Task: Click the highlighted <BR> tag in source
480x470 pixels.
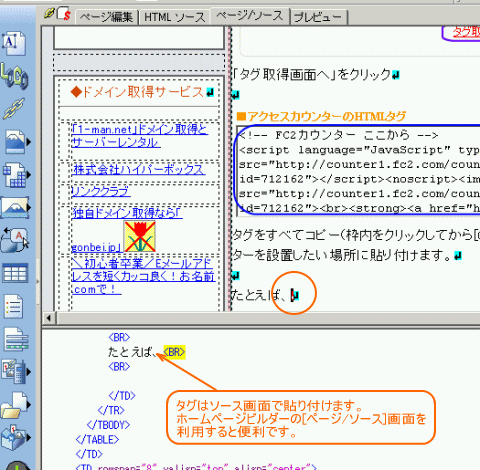Action: point(174,352)
